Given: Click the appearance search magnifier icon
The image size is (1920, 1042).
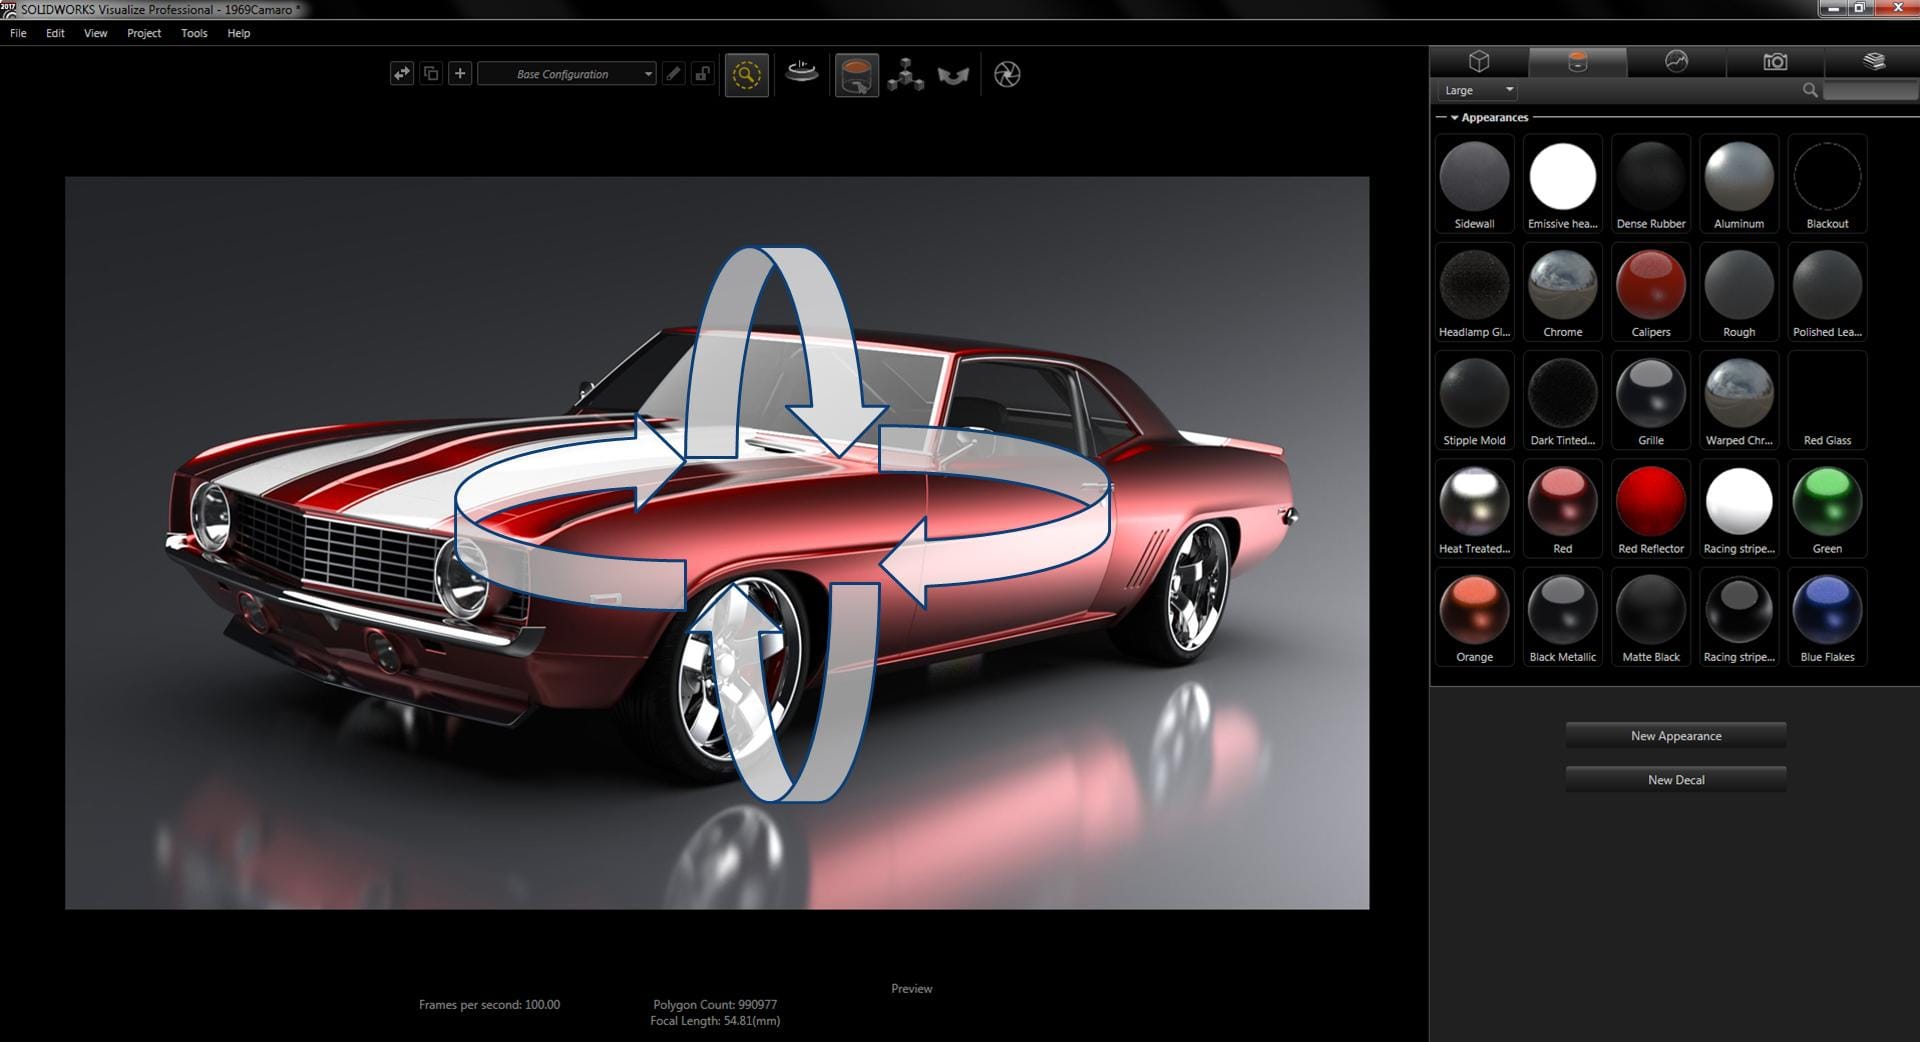Looking at the screenshot, I should tap(1810, 91).
